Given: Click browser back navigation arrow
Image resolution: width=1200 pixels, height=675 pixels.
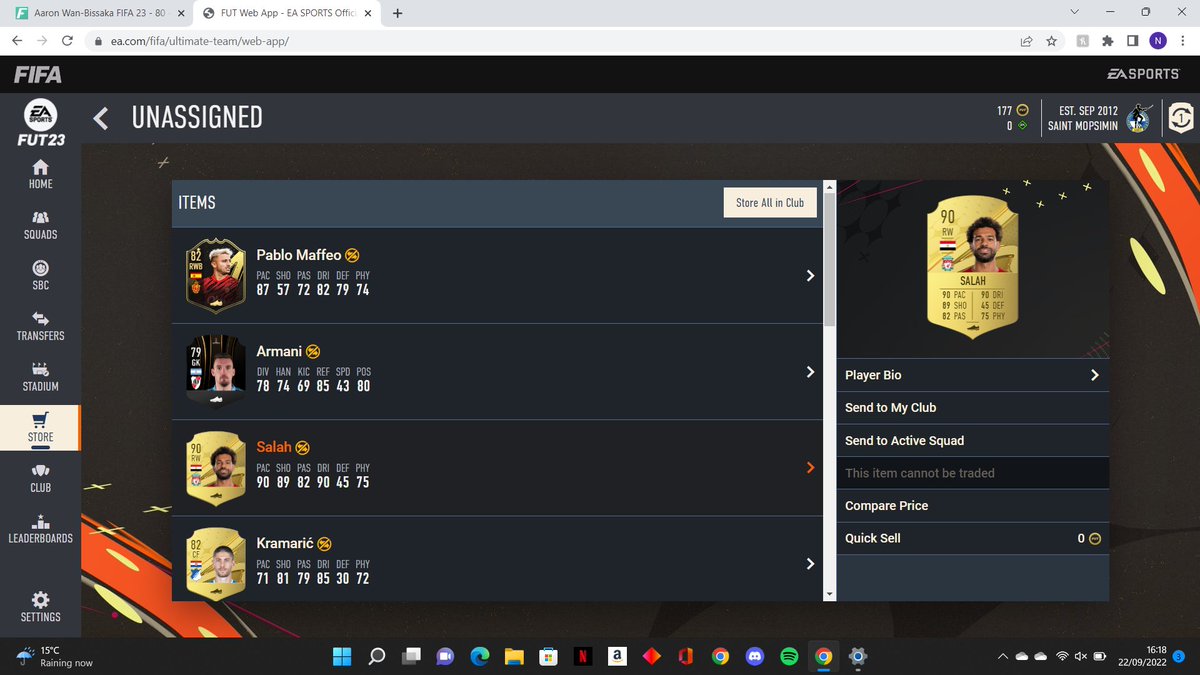Looking at the screenshot, I should tap(18, 41).
